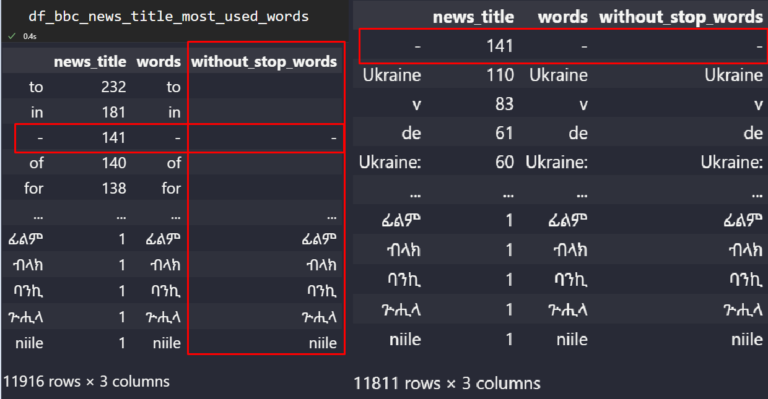Viewport: 768px width, 399px height.
Task: Select the words header in the left table
Action: click(159, 62)
